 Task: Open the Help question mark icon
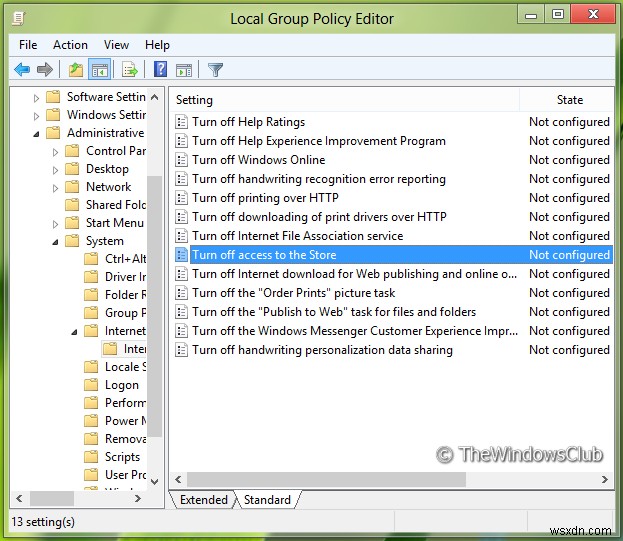pyautogui.click(x=160, y=70)
